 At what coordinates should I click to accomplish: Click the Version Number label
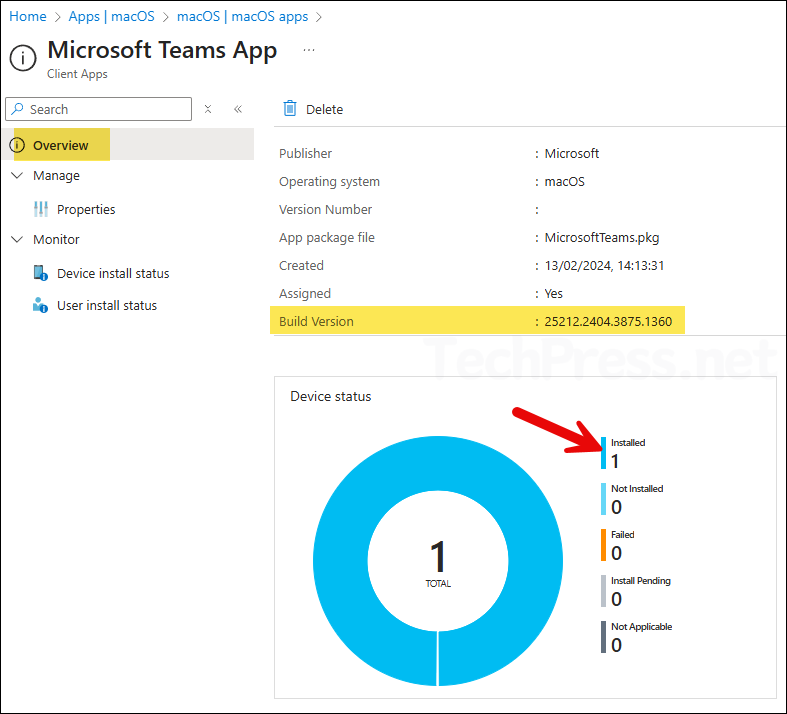(x=325, y=209)
